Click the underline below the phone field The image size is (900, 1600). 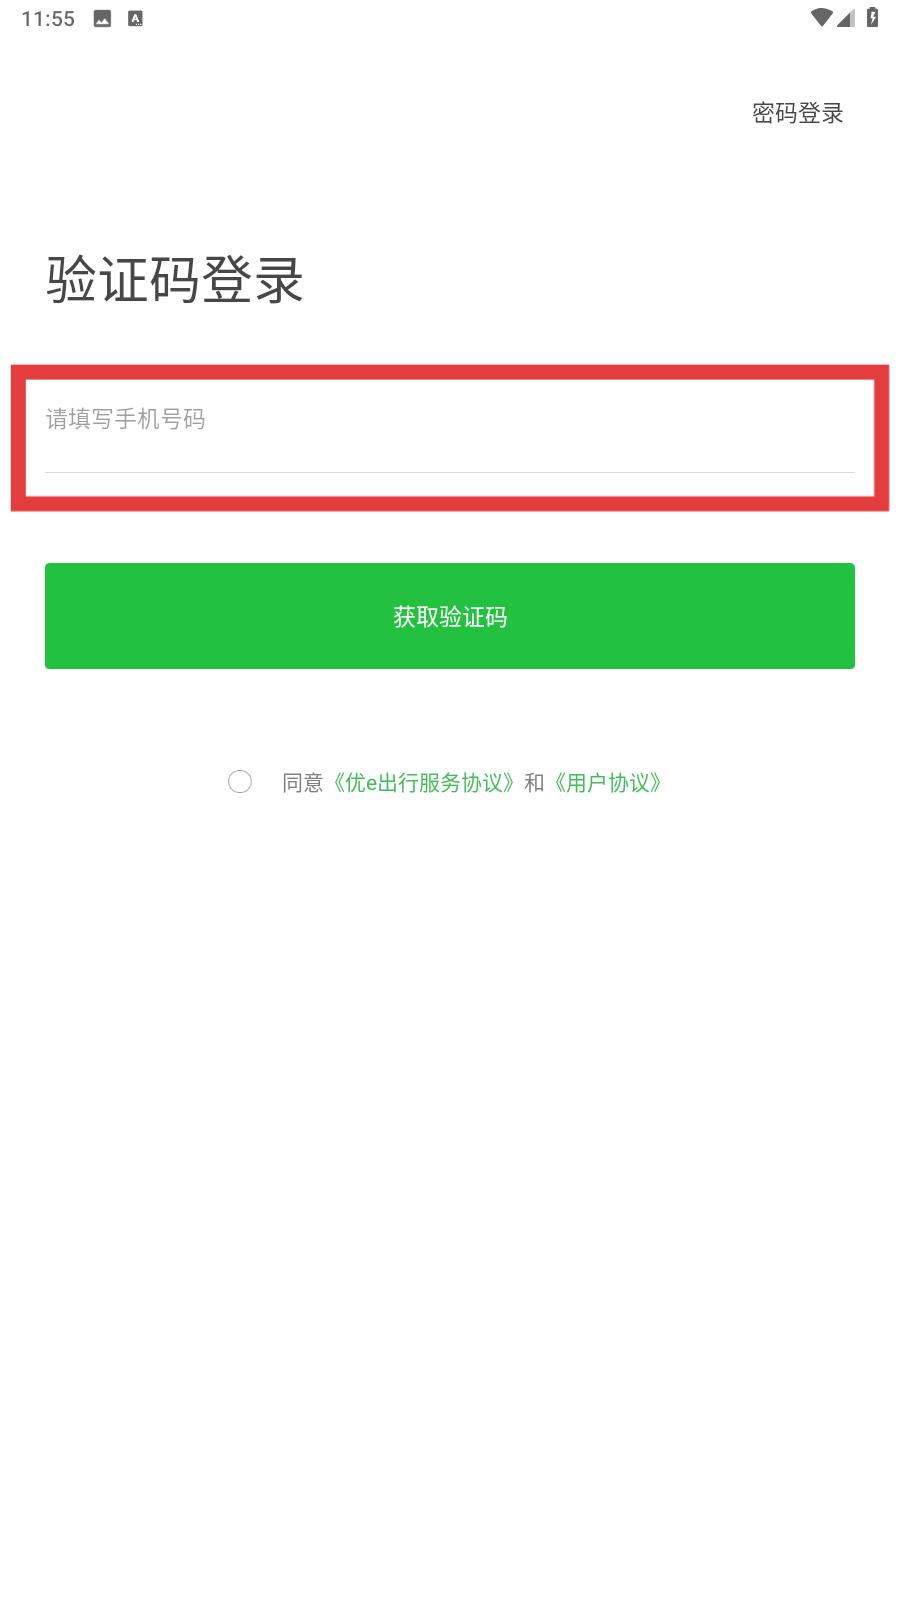coord(450,472)
